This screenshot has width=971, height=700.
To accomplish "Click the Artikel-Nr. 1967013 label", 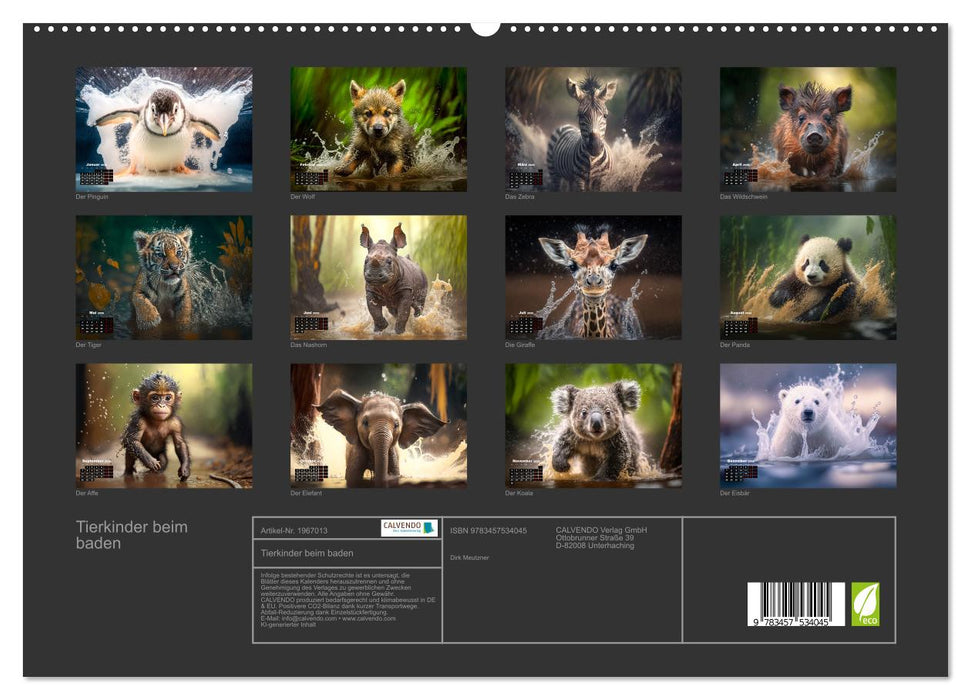I will (x=293, y=530).
